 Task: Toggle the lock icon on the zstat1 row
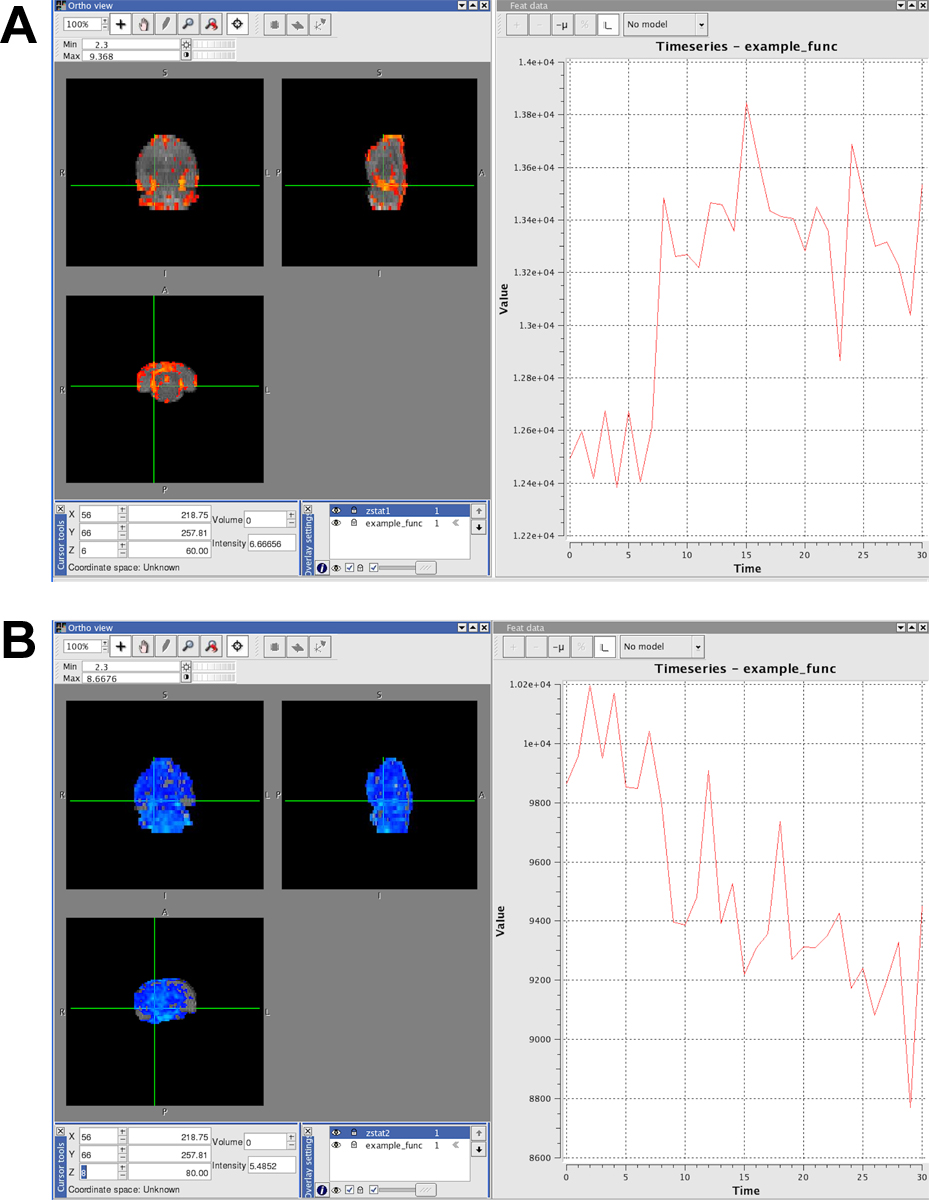point(354,510)
